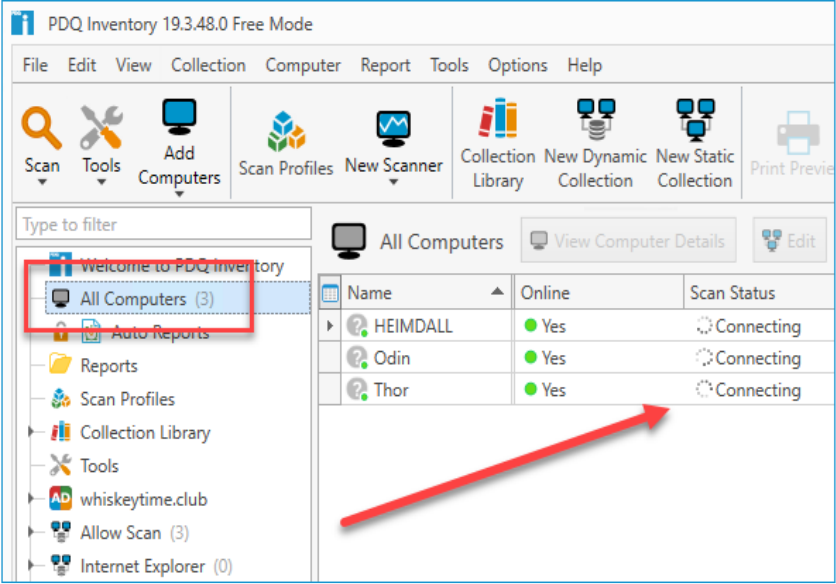
Task: Open the Tools menu in menu bar
Action: [449, 65]
